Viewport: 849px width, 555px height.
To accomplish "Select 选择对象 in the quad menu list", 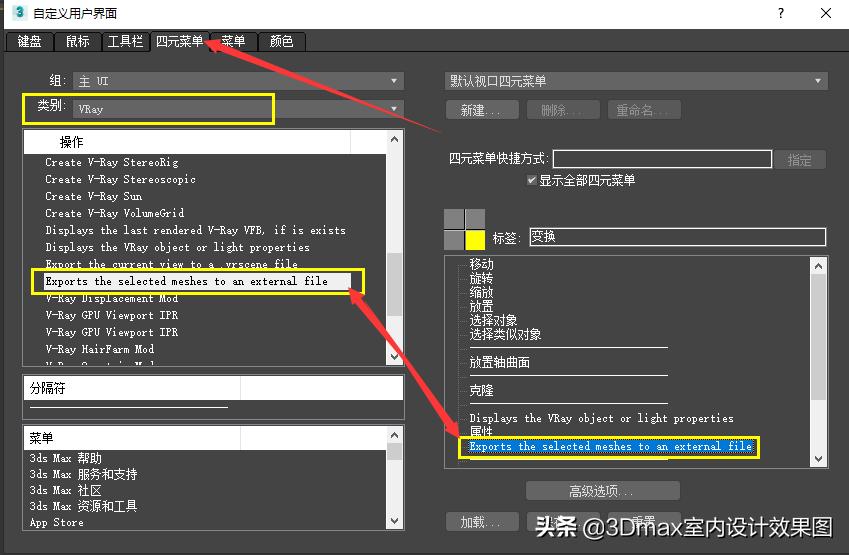I will coord(493,320).
